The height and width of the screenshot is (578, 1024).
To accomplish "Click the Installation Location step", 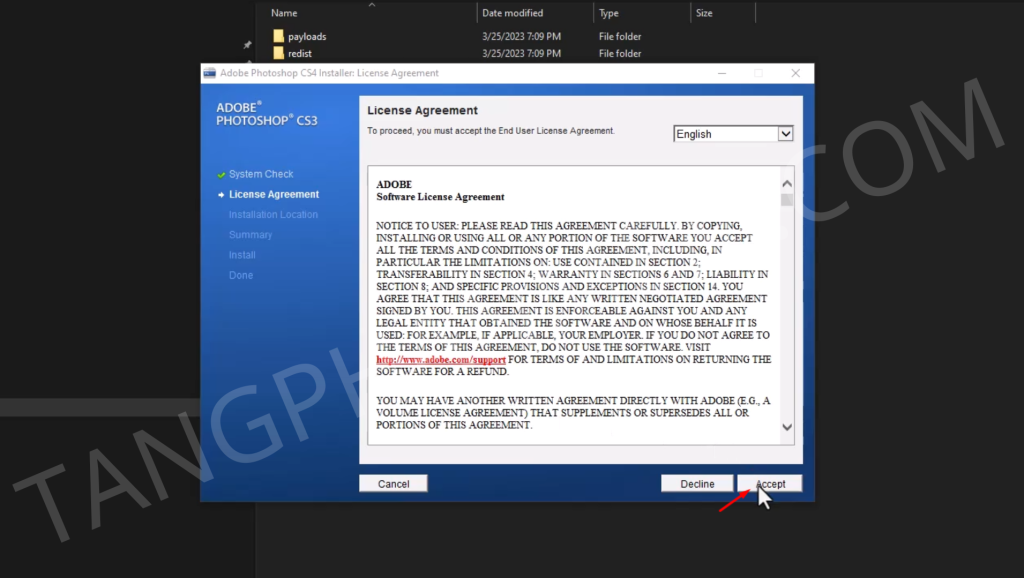I will click(x=273, y=214).
